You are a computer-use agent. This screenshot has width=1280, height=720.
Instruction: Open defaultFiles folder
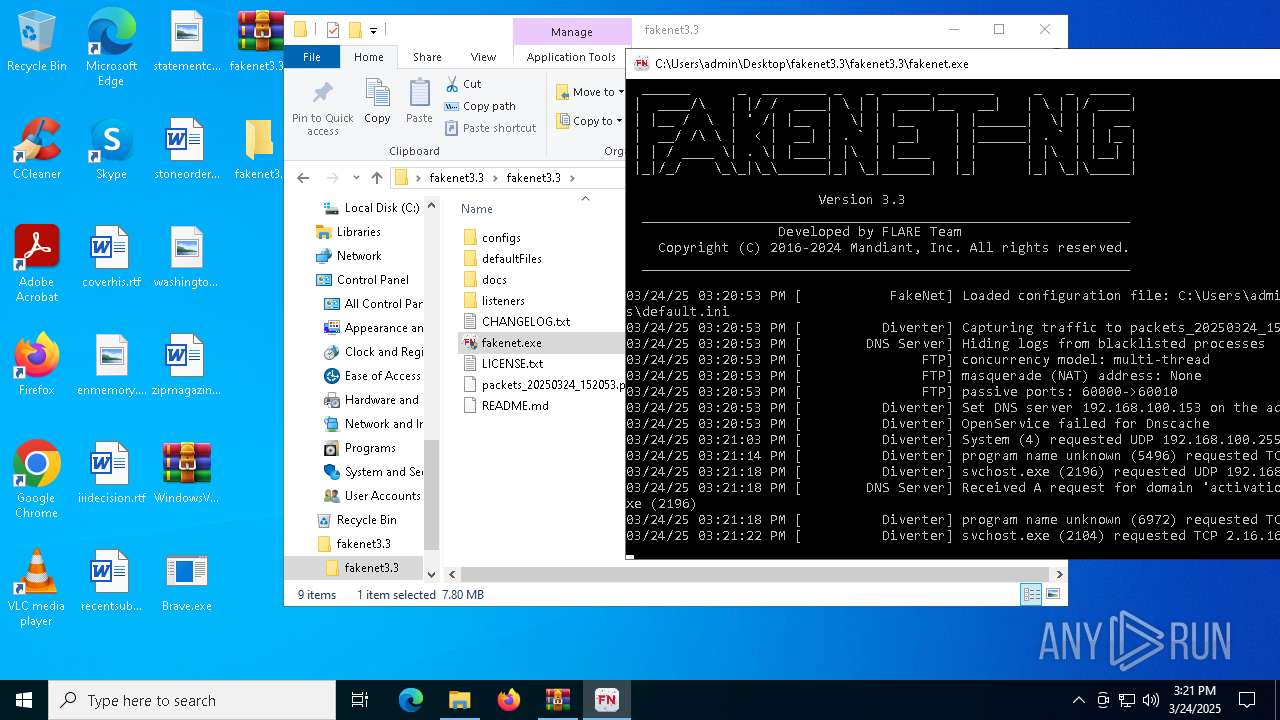click(502, 259)
